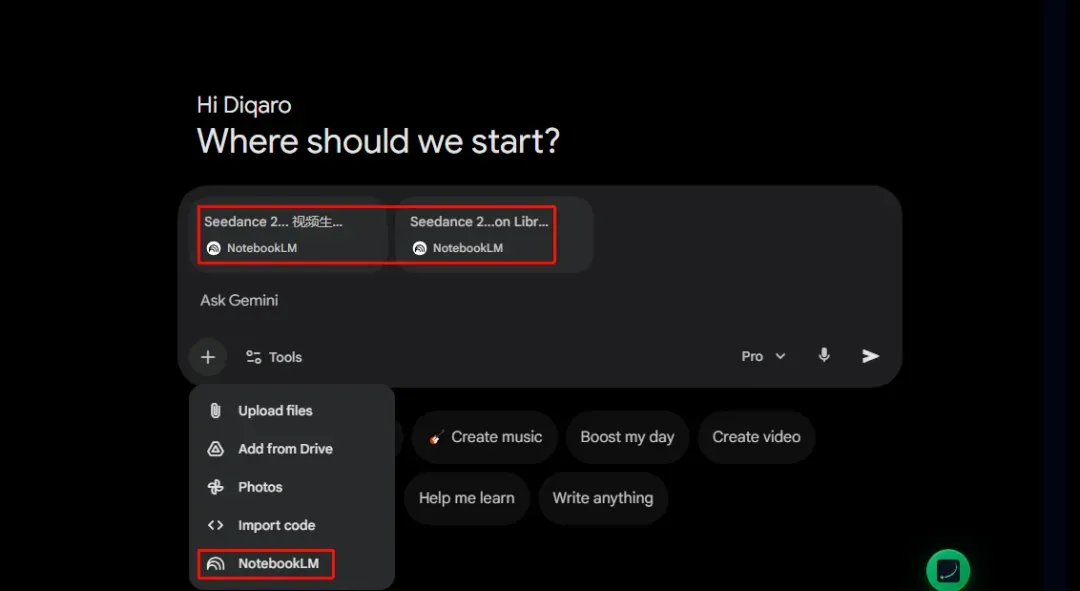Click the Hi Diqaro greeting text
This screenshot has height=591, width=1080.
click(244, 105)
